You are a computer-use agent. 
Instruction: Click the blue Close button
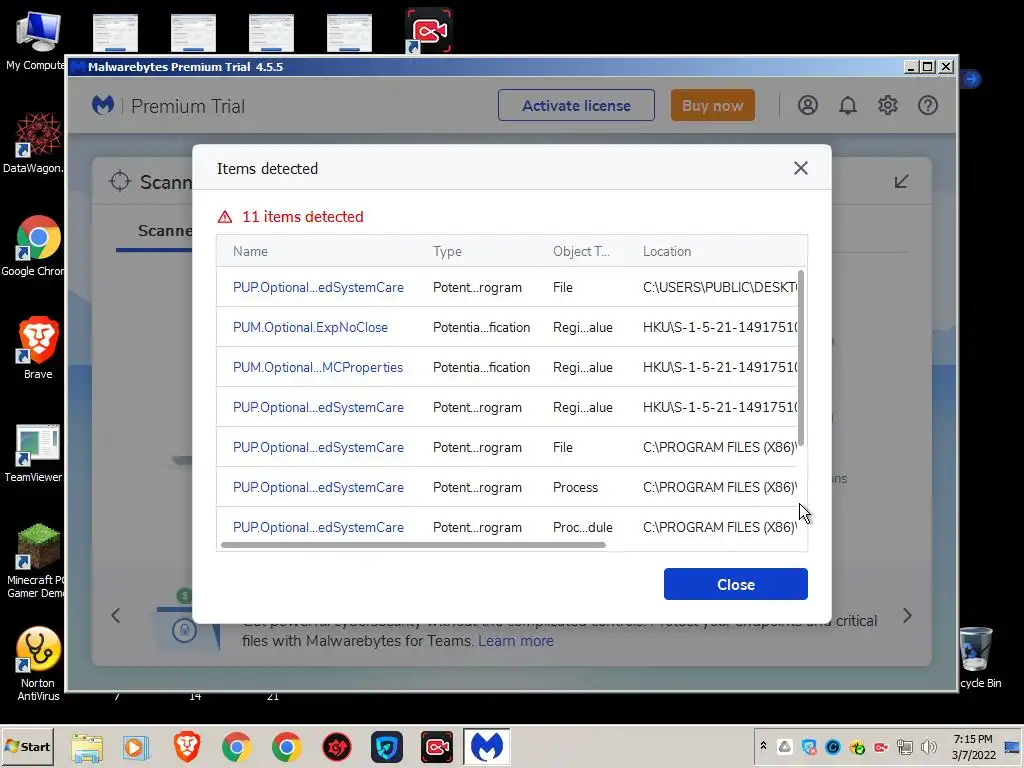point(735,584)
